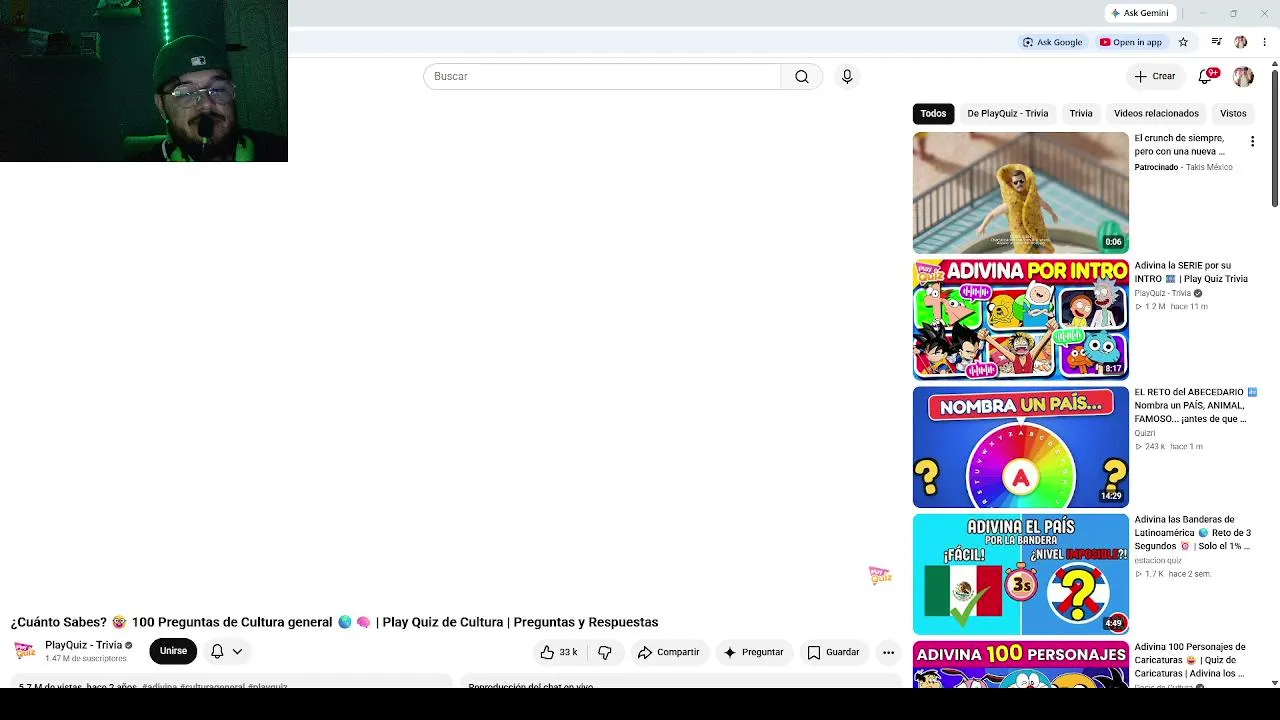Click the estacion quiz channel name
This screenshot has width=1280, height=720.
1158,560
